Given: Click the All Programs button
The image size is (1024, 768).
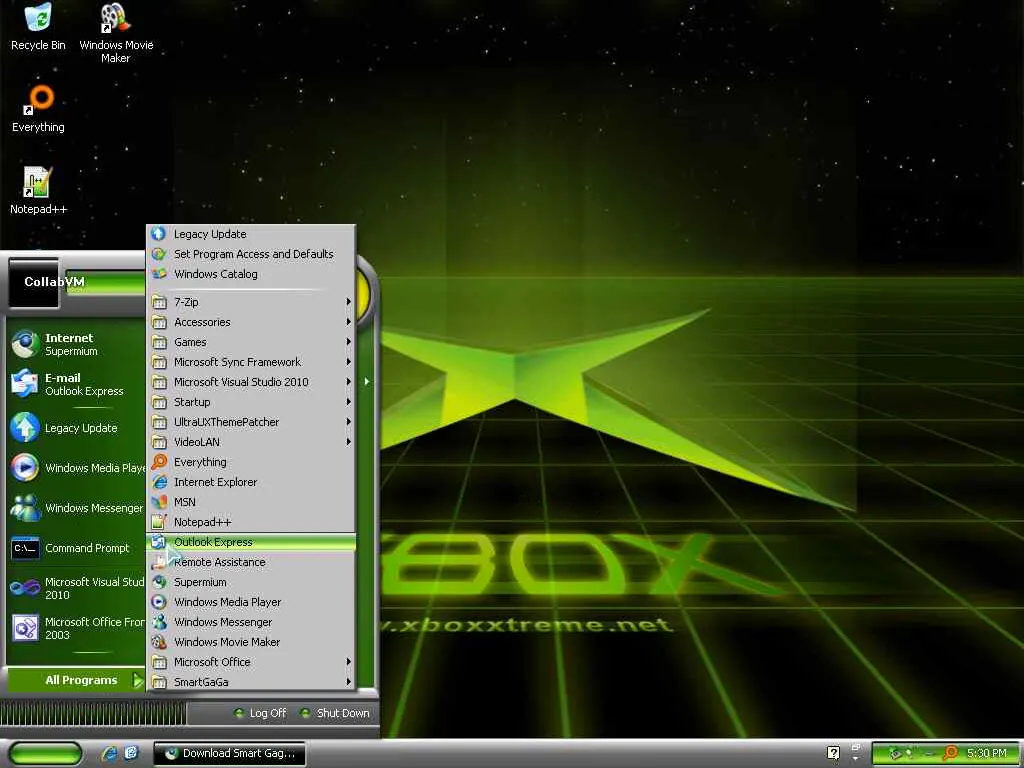Looking at the screenshot, I should pyautogui.click(x=76, y=680).
